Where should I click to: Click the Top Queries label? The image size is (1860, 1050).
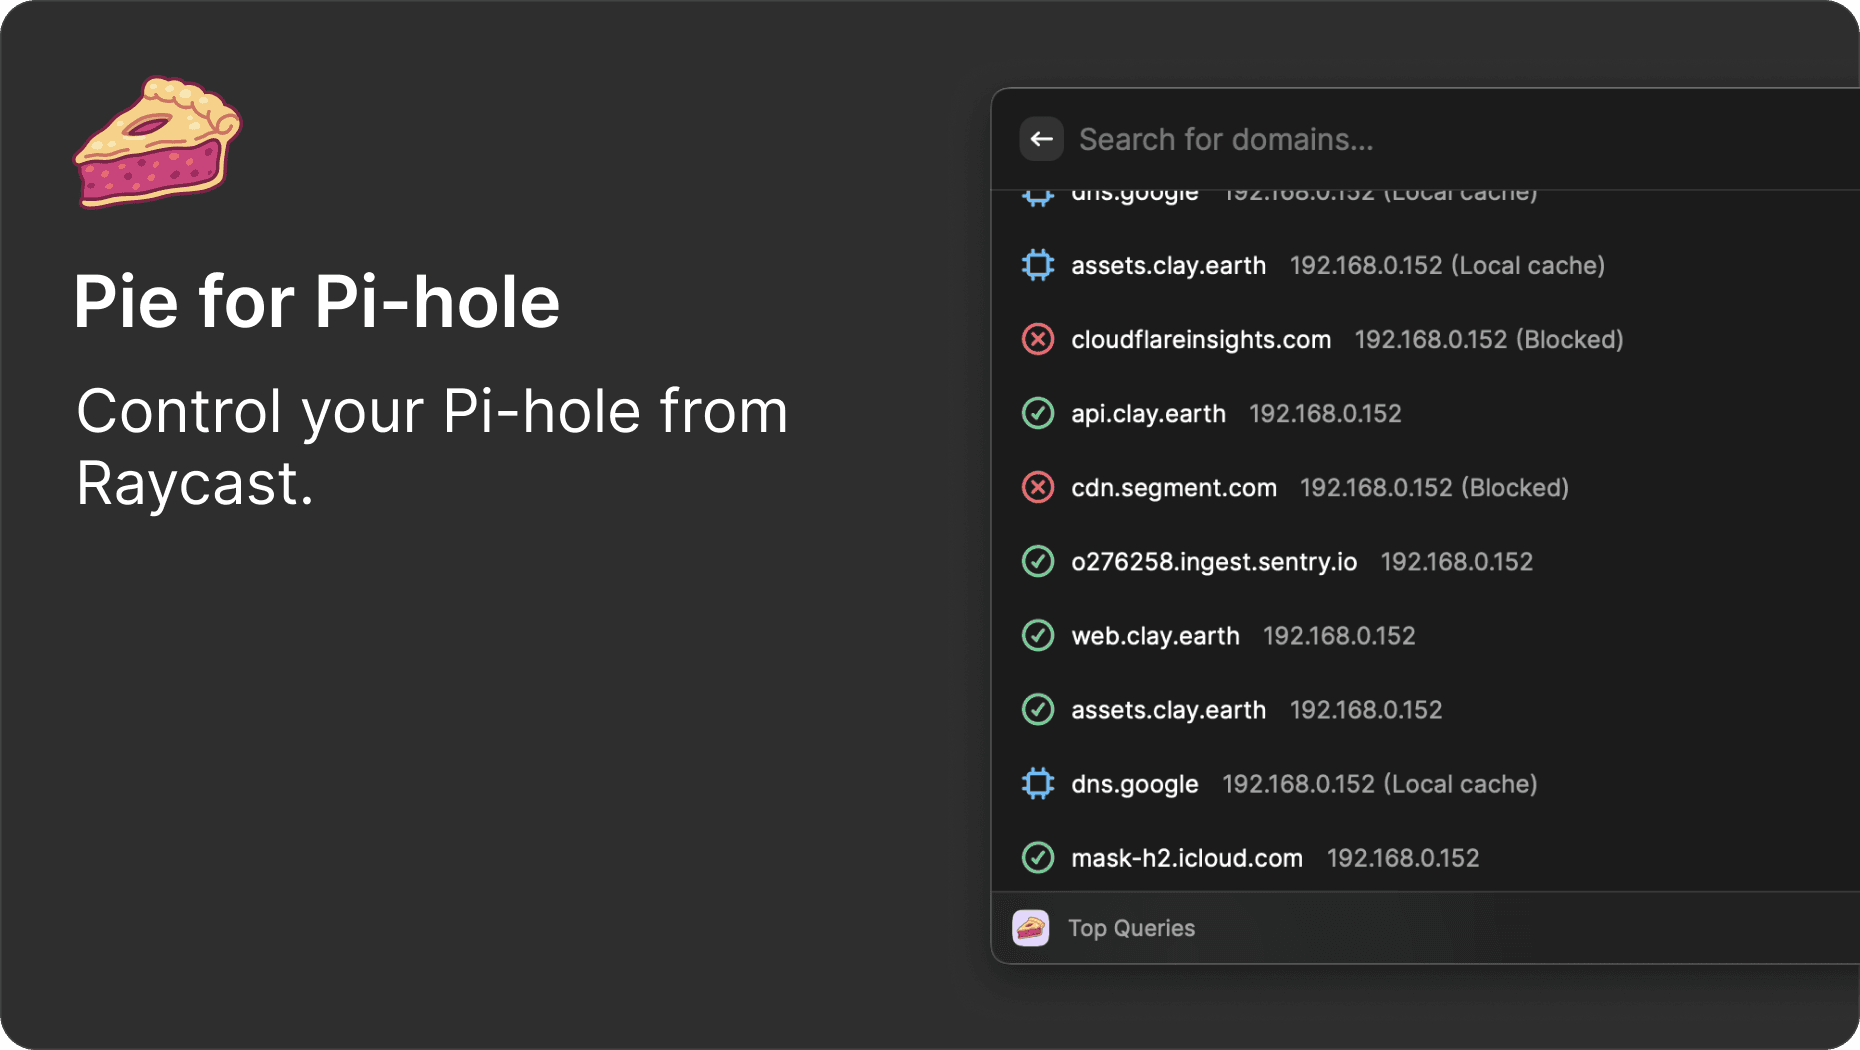1131,928
